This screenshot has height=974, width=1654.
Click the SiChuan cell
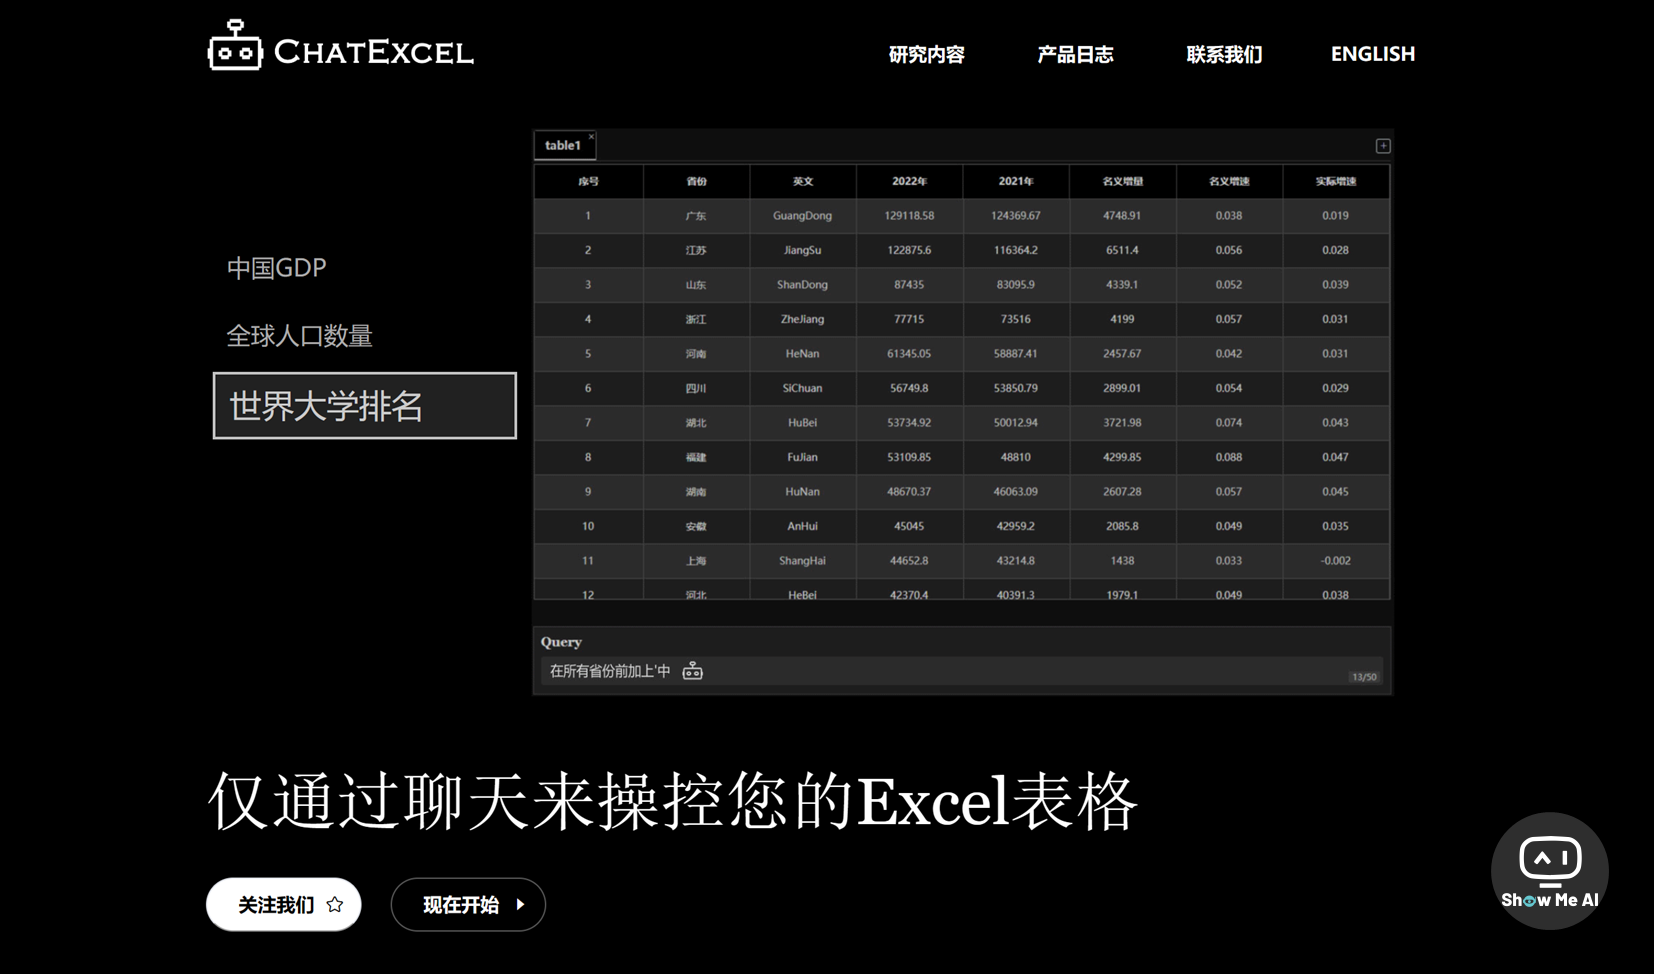tap(803, 388)
